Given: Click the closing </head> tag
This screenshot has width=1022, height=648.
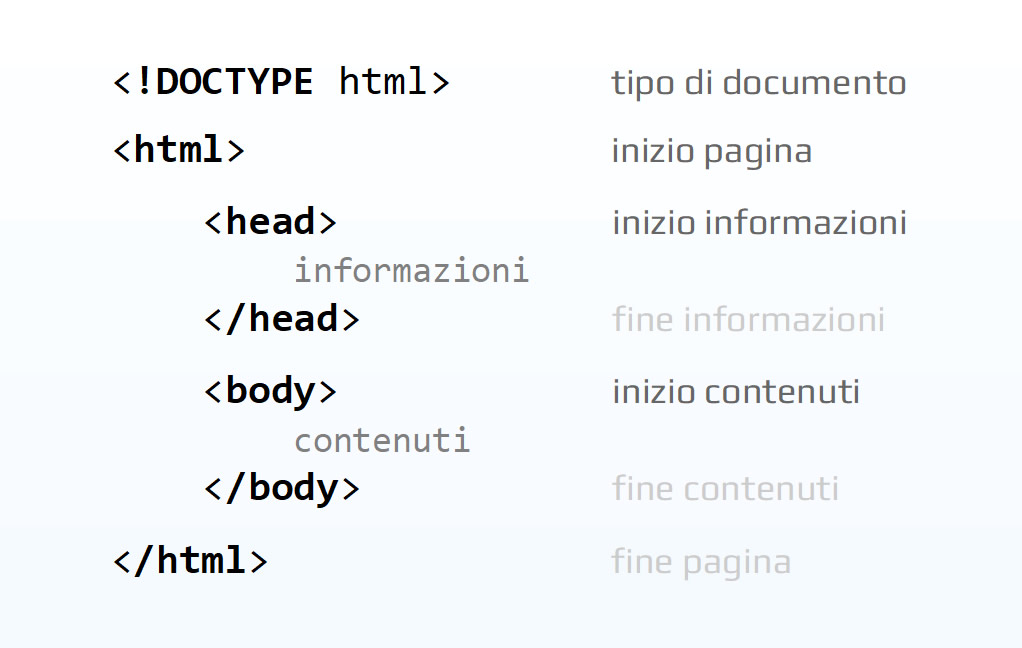Looking at the screenshot, I should click(x=282, y=319).
